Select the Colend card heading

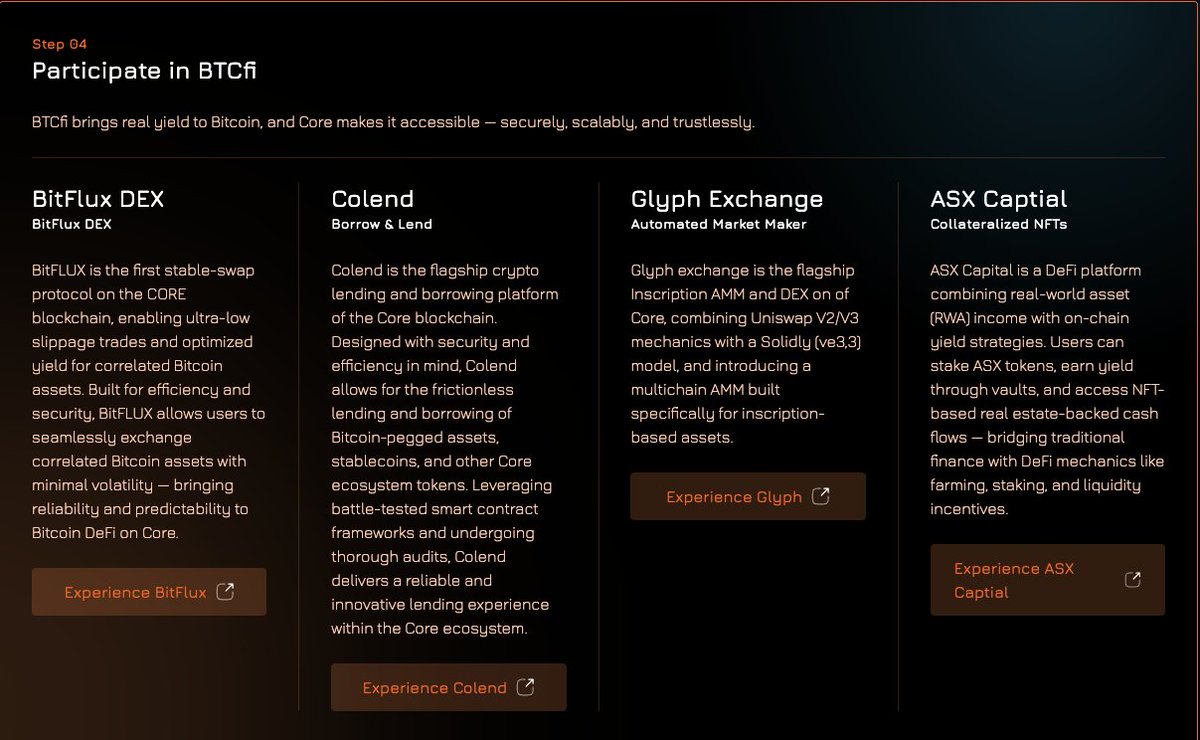(372, 198)
